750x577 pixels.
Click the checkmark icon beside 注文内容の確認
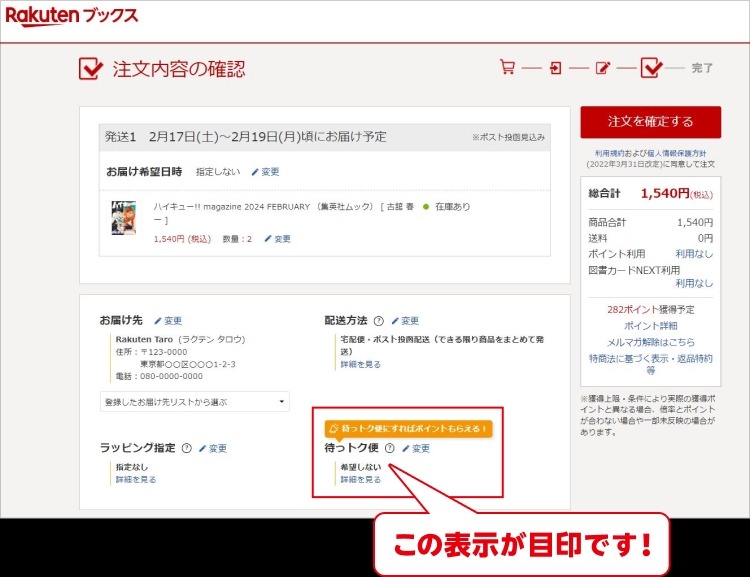point(90,68)
